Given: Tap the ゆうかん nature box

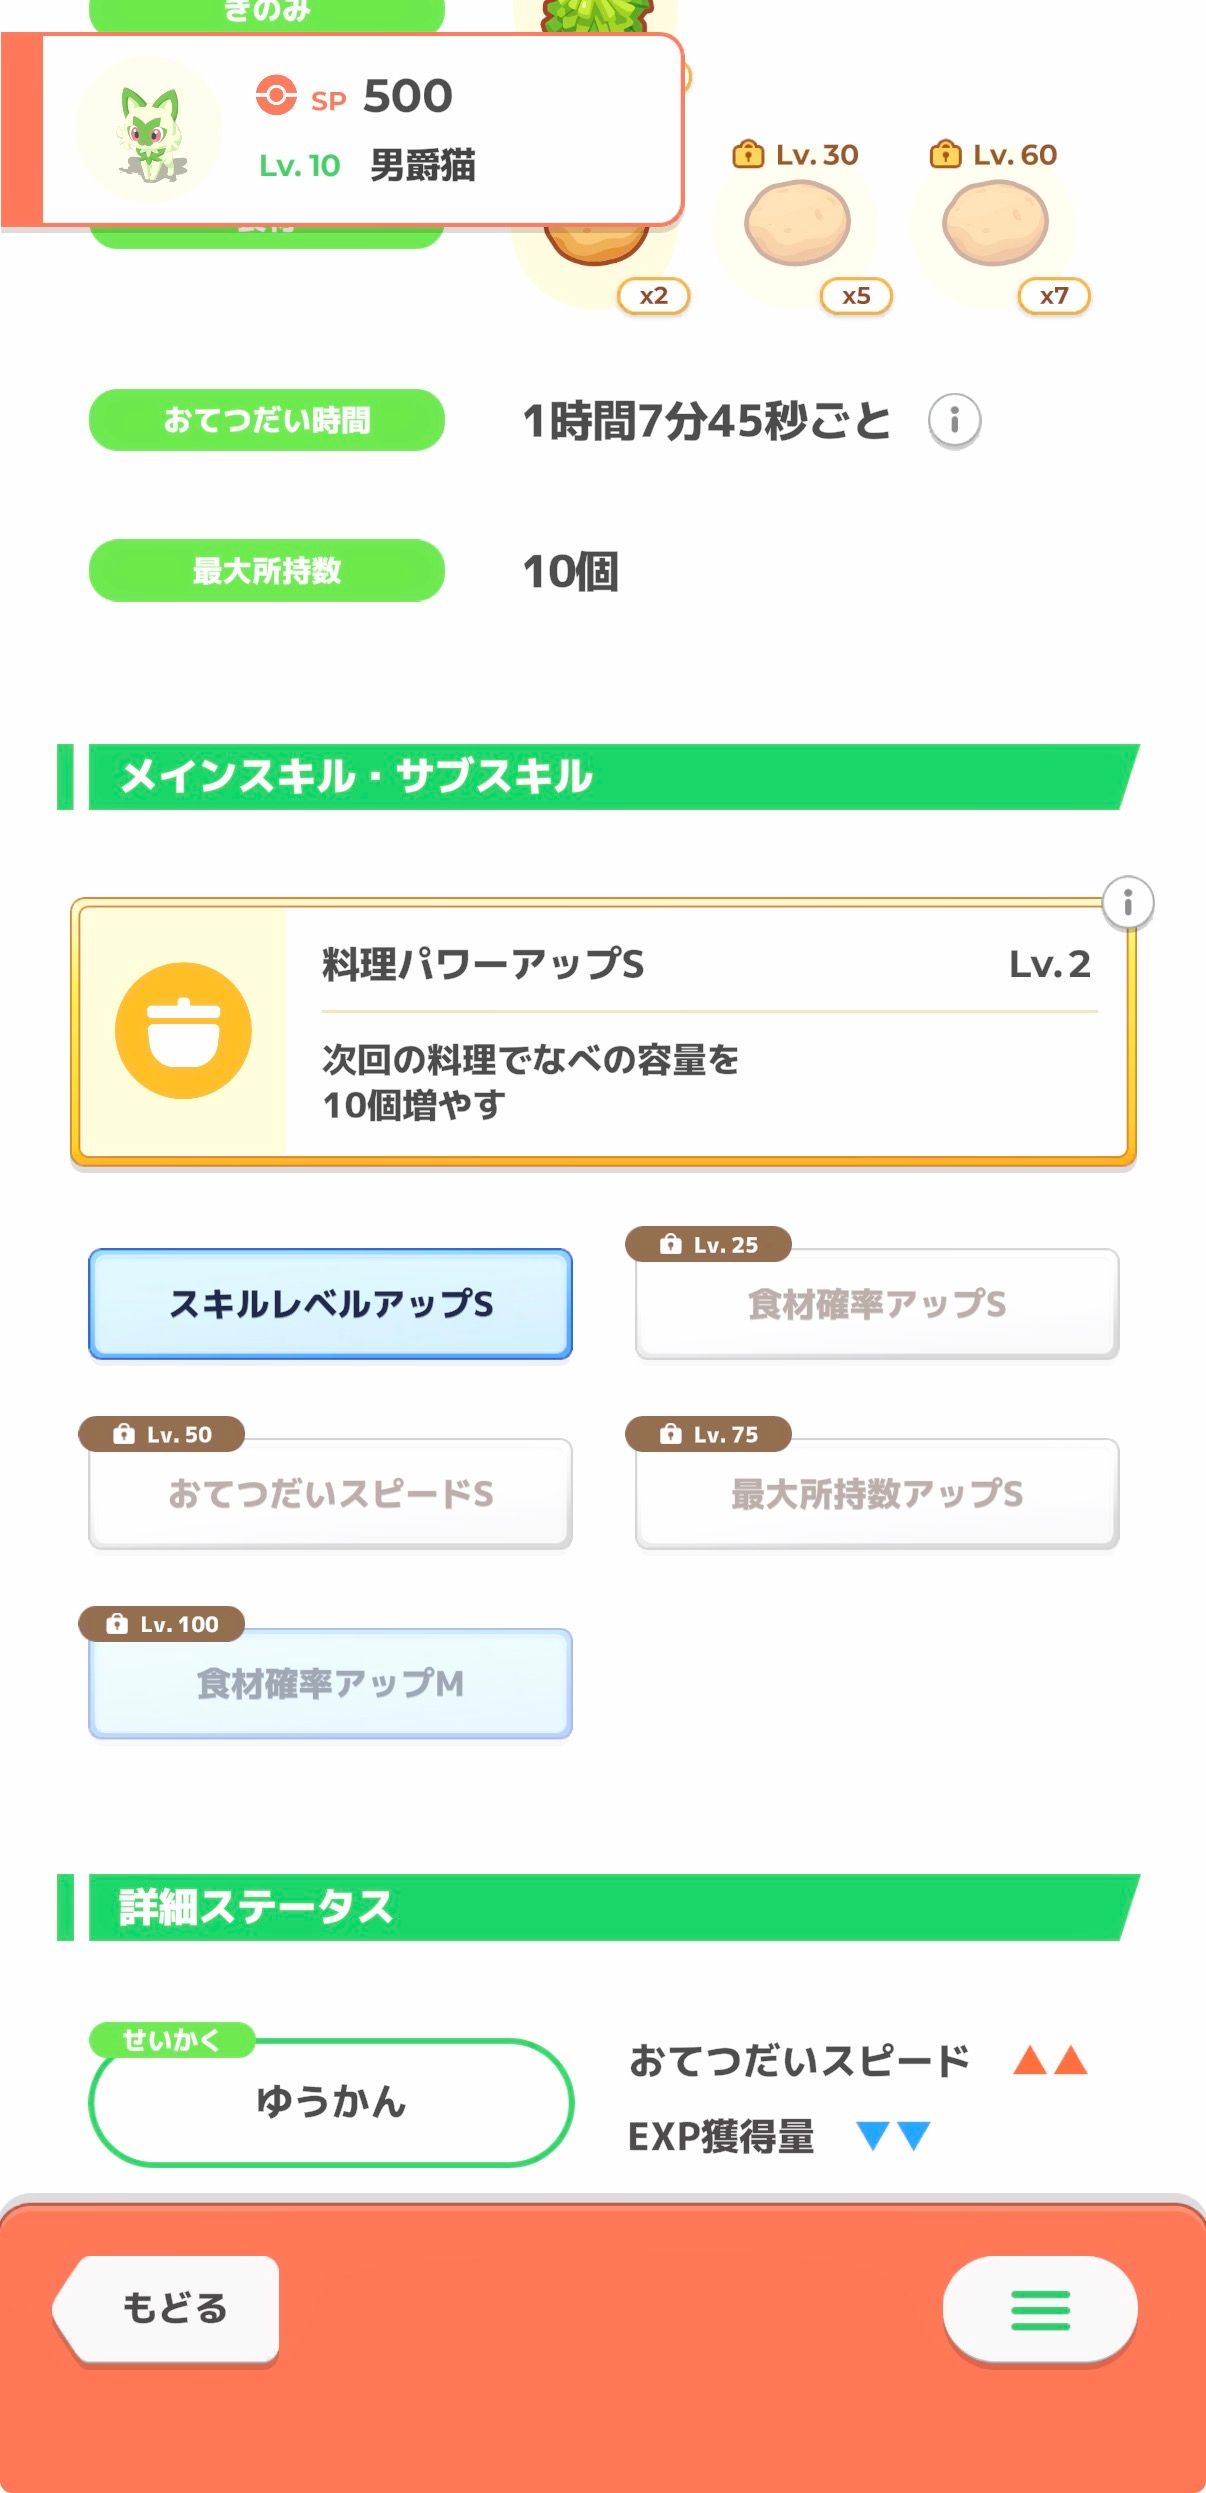Looking at the screenshot, I should click(330, 2102).
